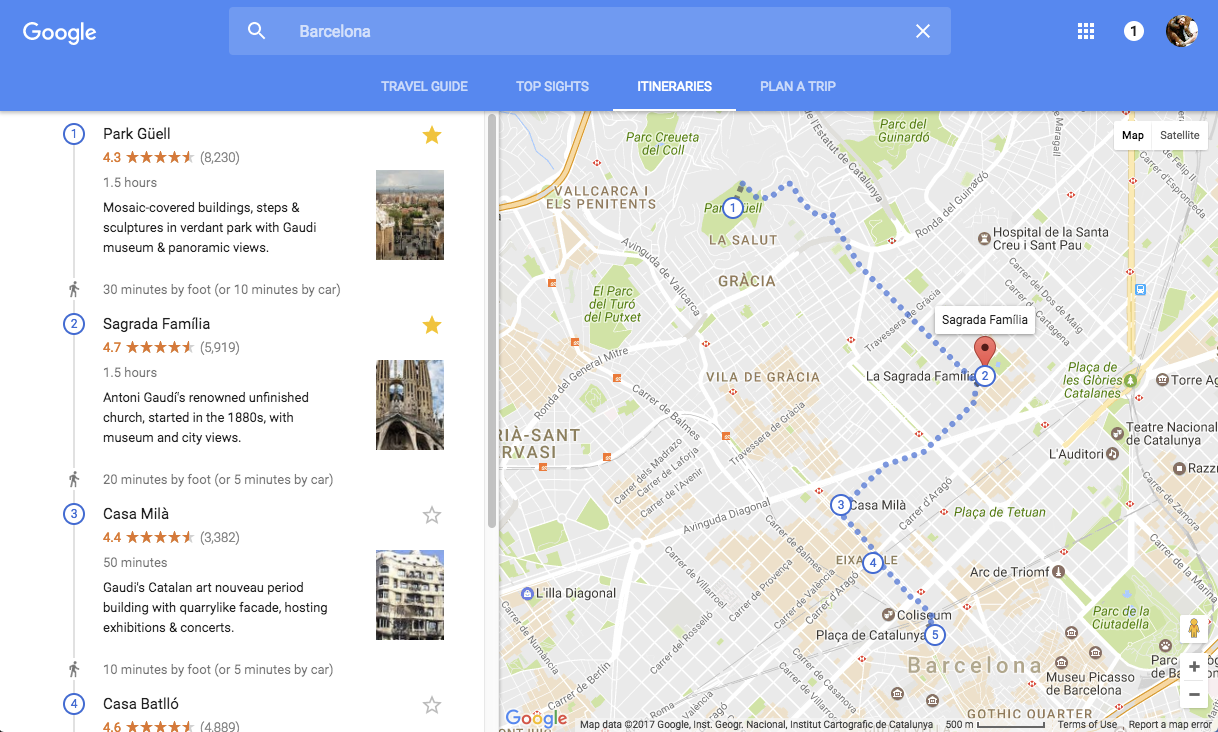Switch the map to Satellite view

[x=1180, y=135]
